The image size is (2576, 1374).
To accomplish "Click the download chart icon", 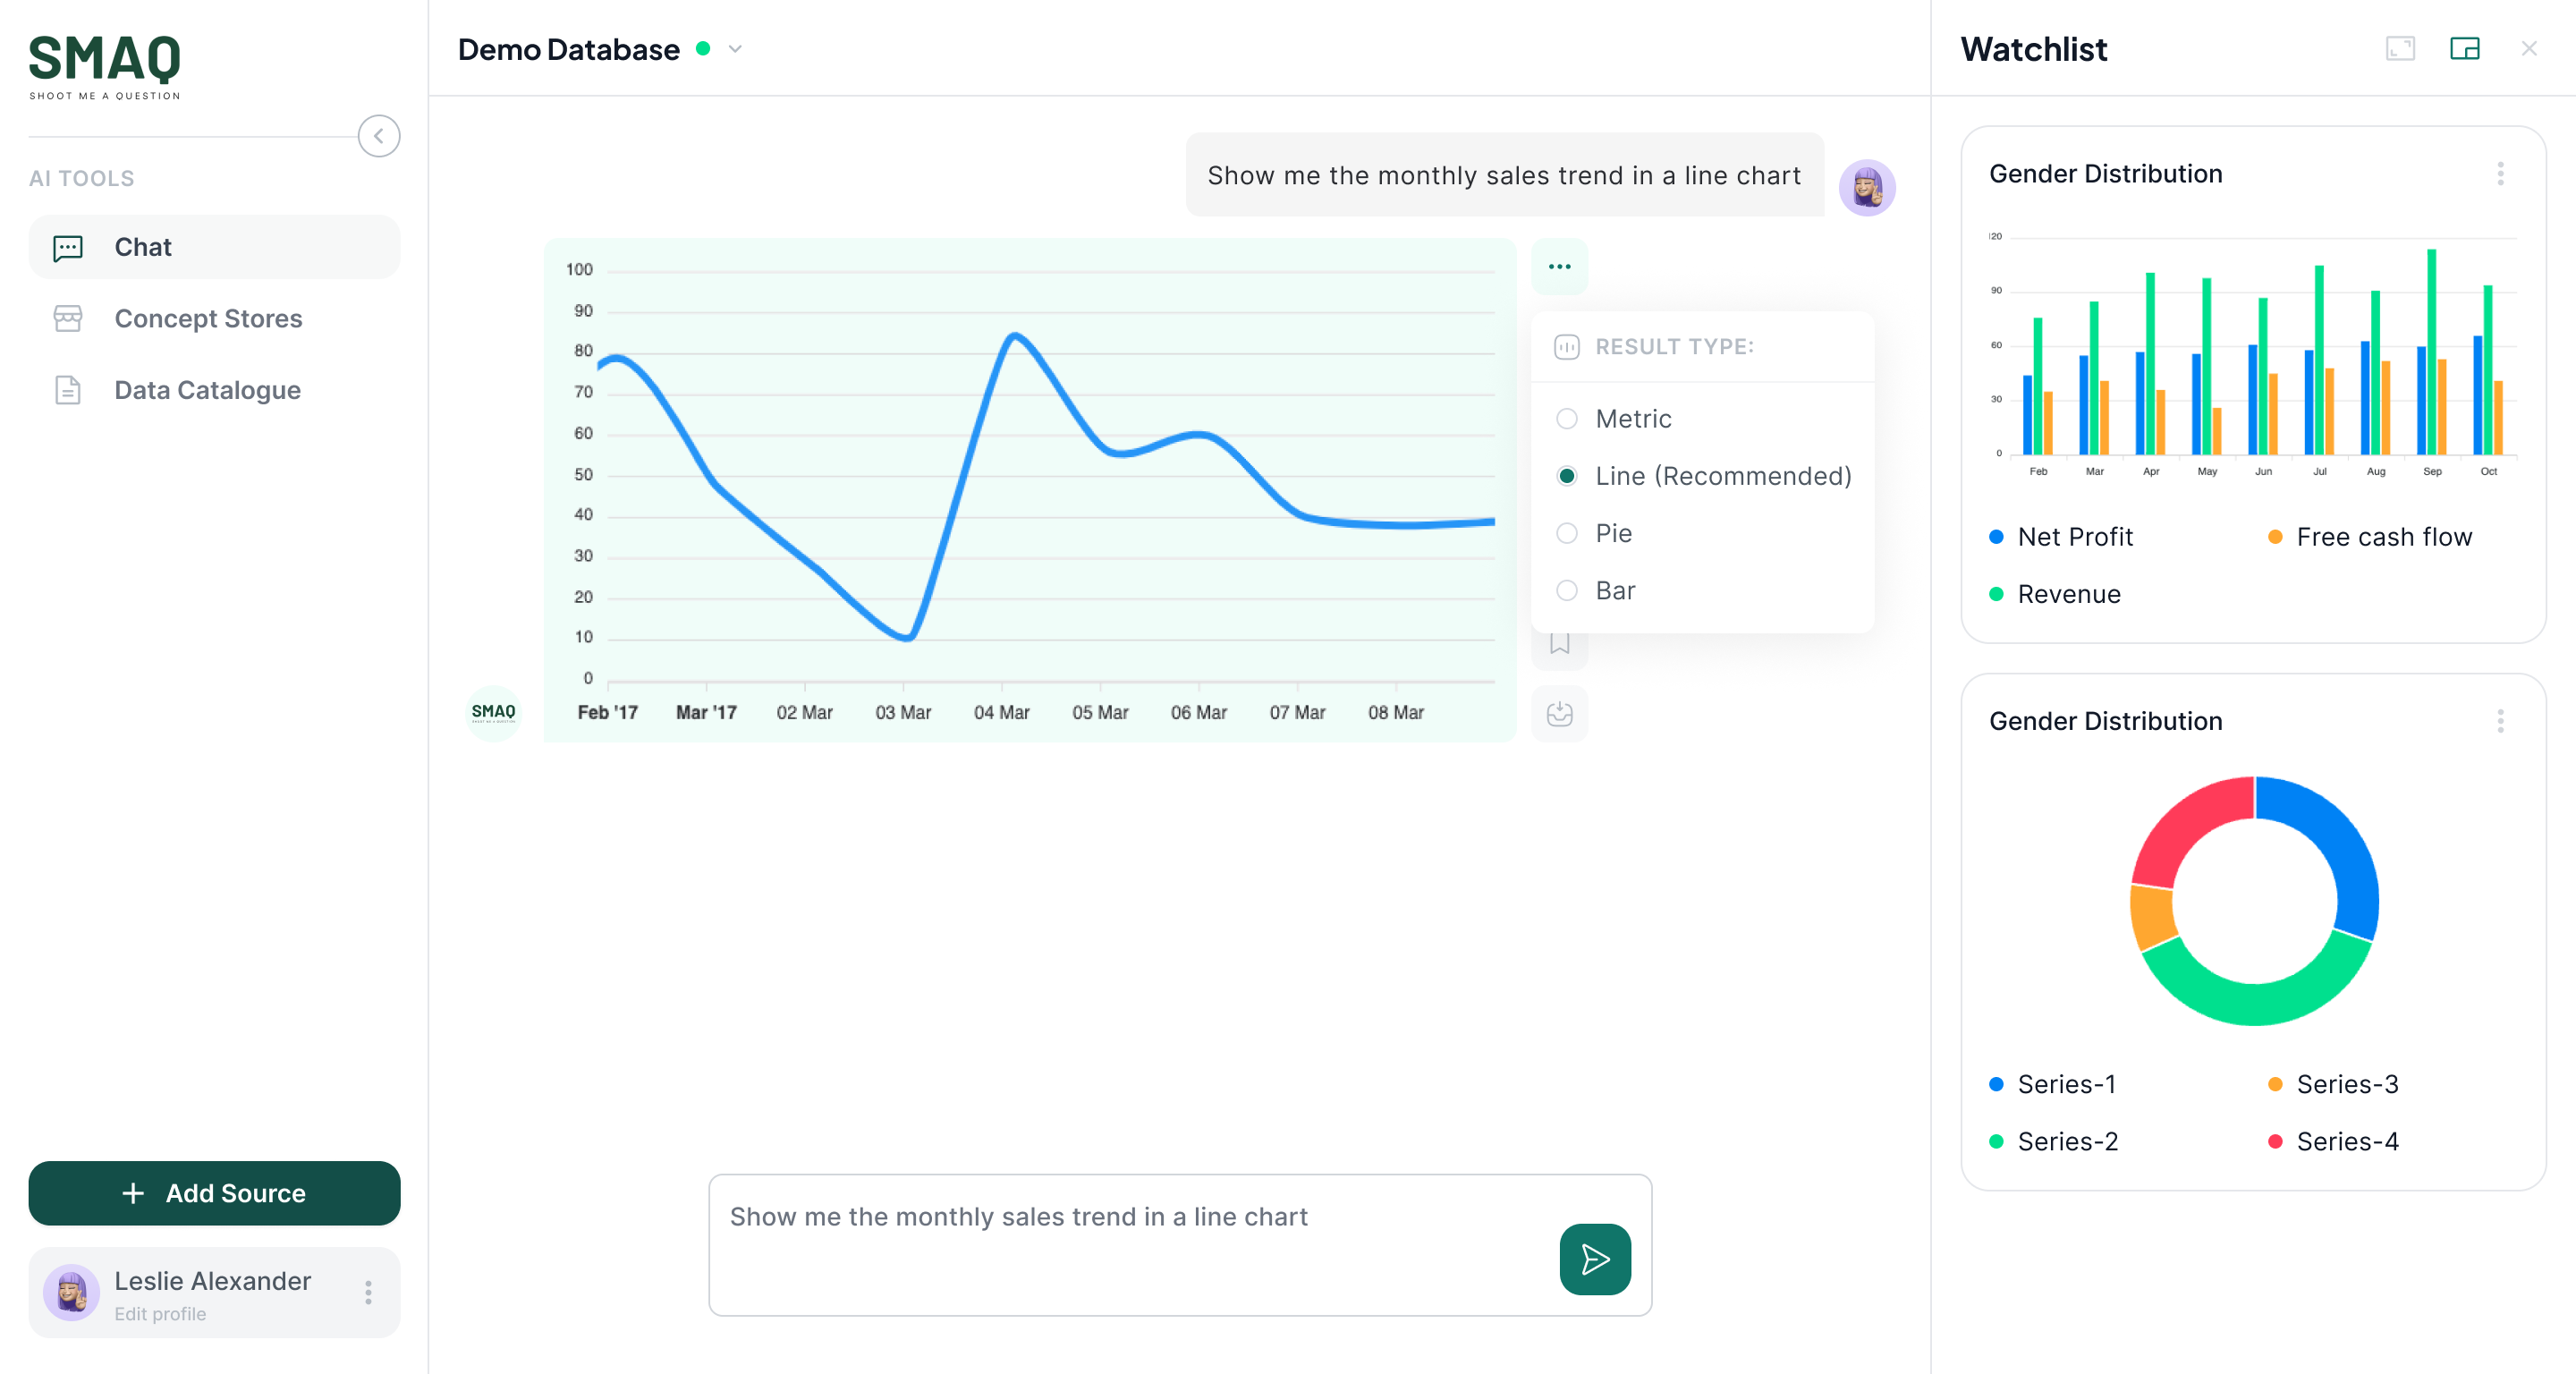I will tap(1559, 714).
